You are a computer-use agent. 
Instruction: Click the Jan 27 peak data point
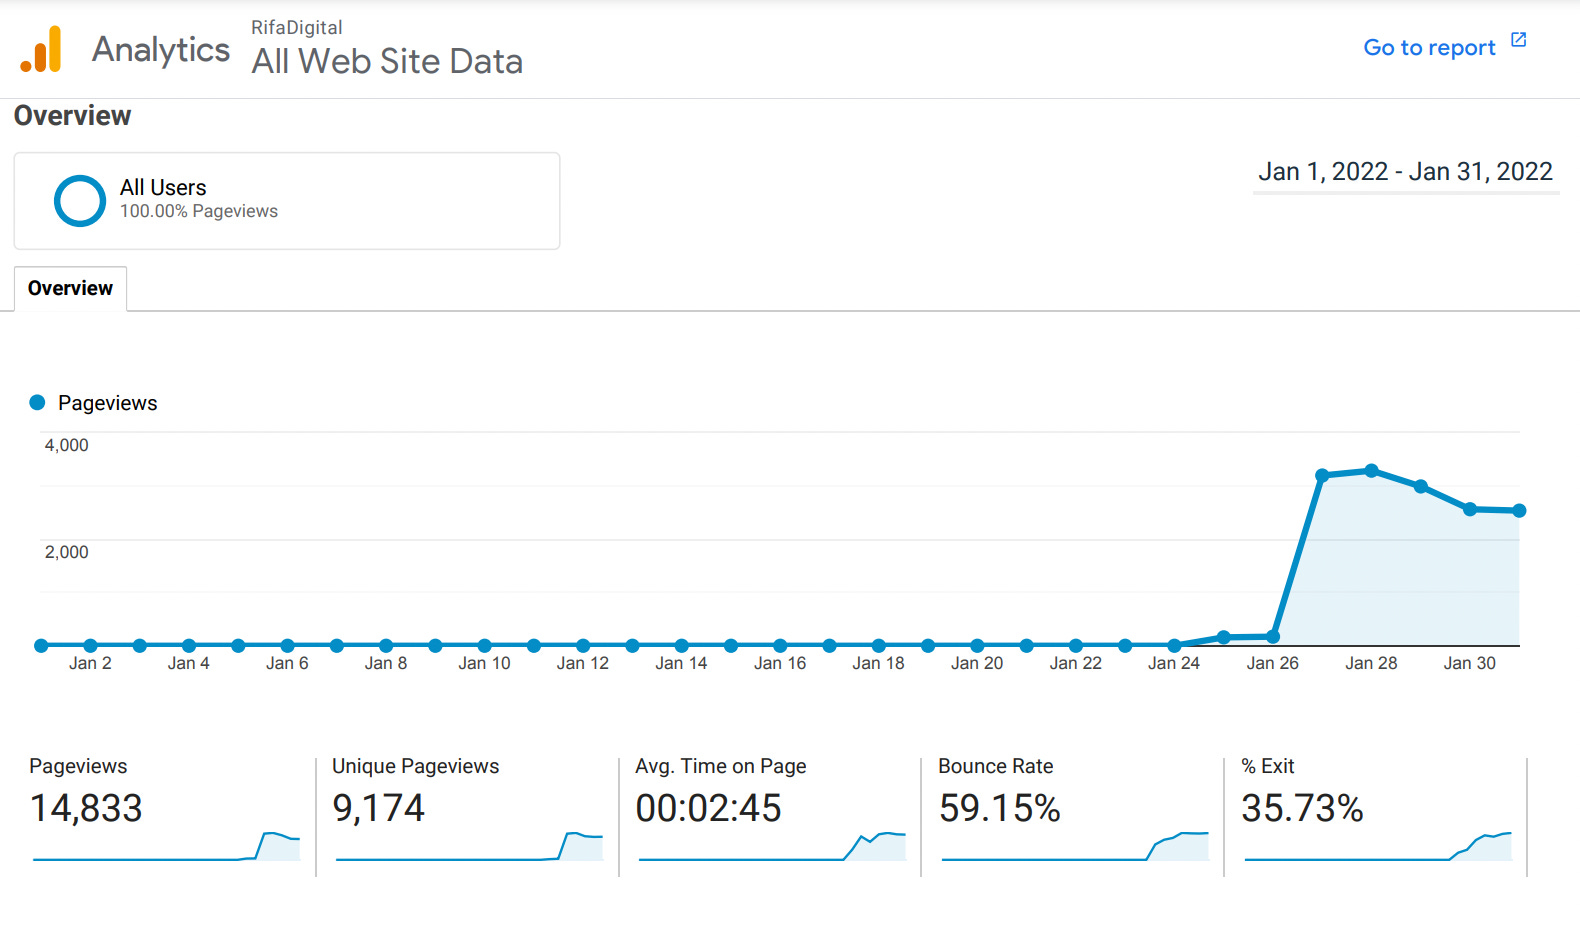(1322, 475)
